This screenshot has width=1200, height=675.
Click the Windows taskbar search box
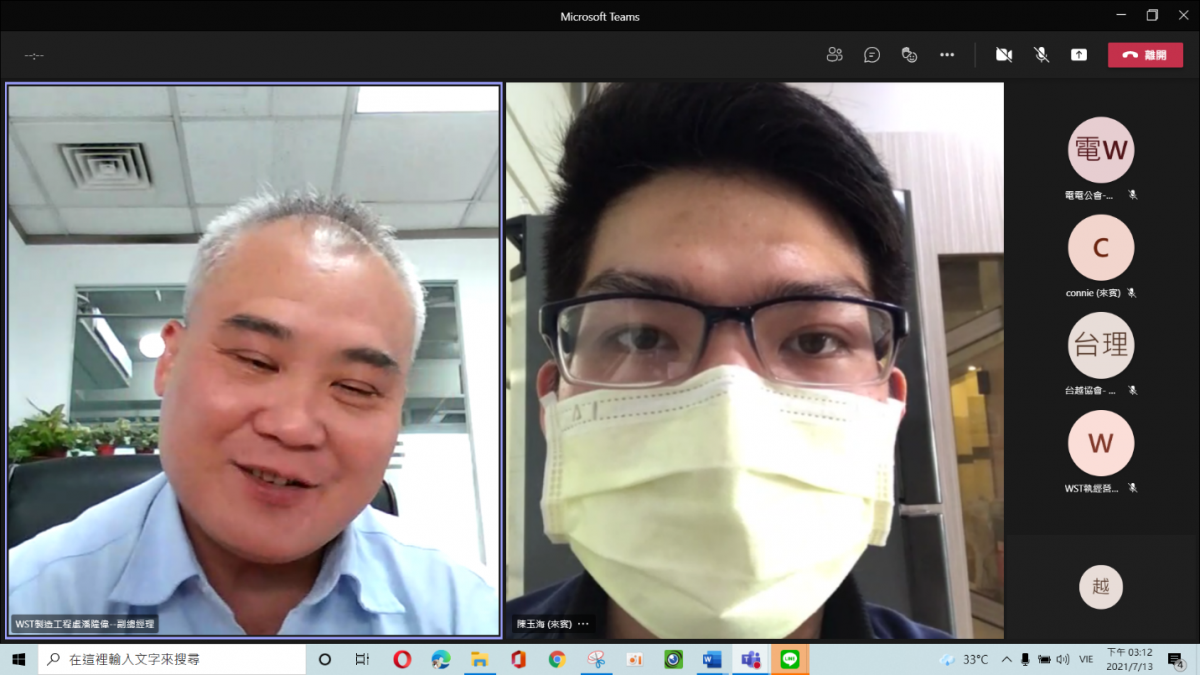click(172, 660)
